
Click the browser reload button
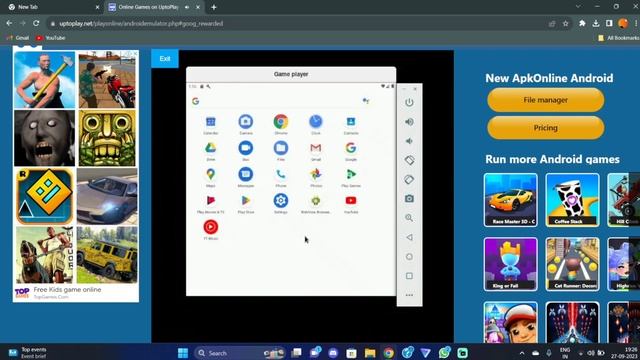[36, 23]
